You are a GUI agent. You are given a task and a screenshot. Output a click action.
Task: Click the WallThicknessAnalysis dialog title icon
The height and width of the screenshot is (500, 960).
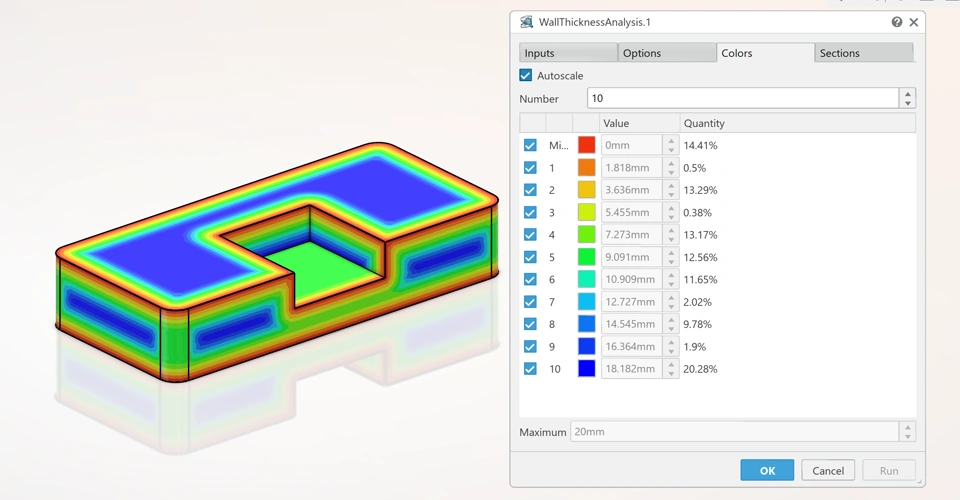point(526,22)
